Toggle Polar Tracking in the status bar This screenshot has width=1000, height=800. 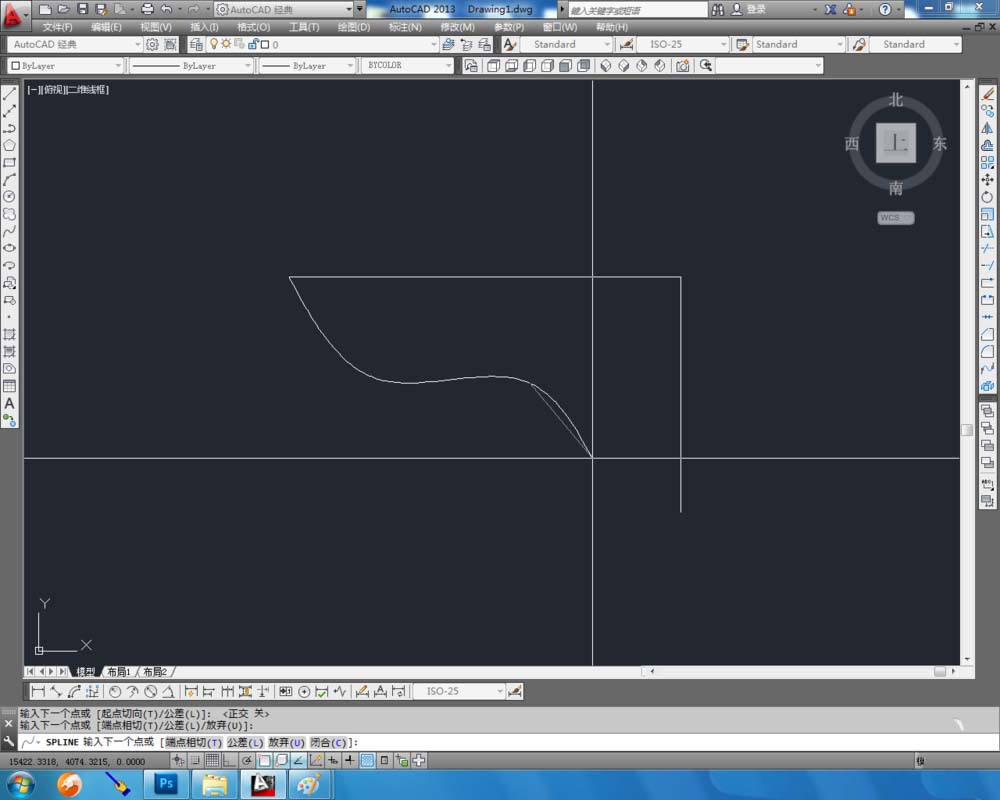tap(246, 760)
